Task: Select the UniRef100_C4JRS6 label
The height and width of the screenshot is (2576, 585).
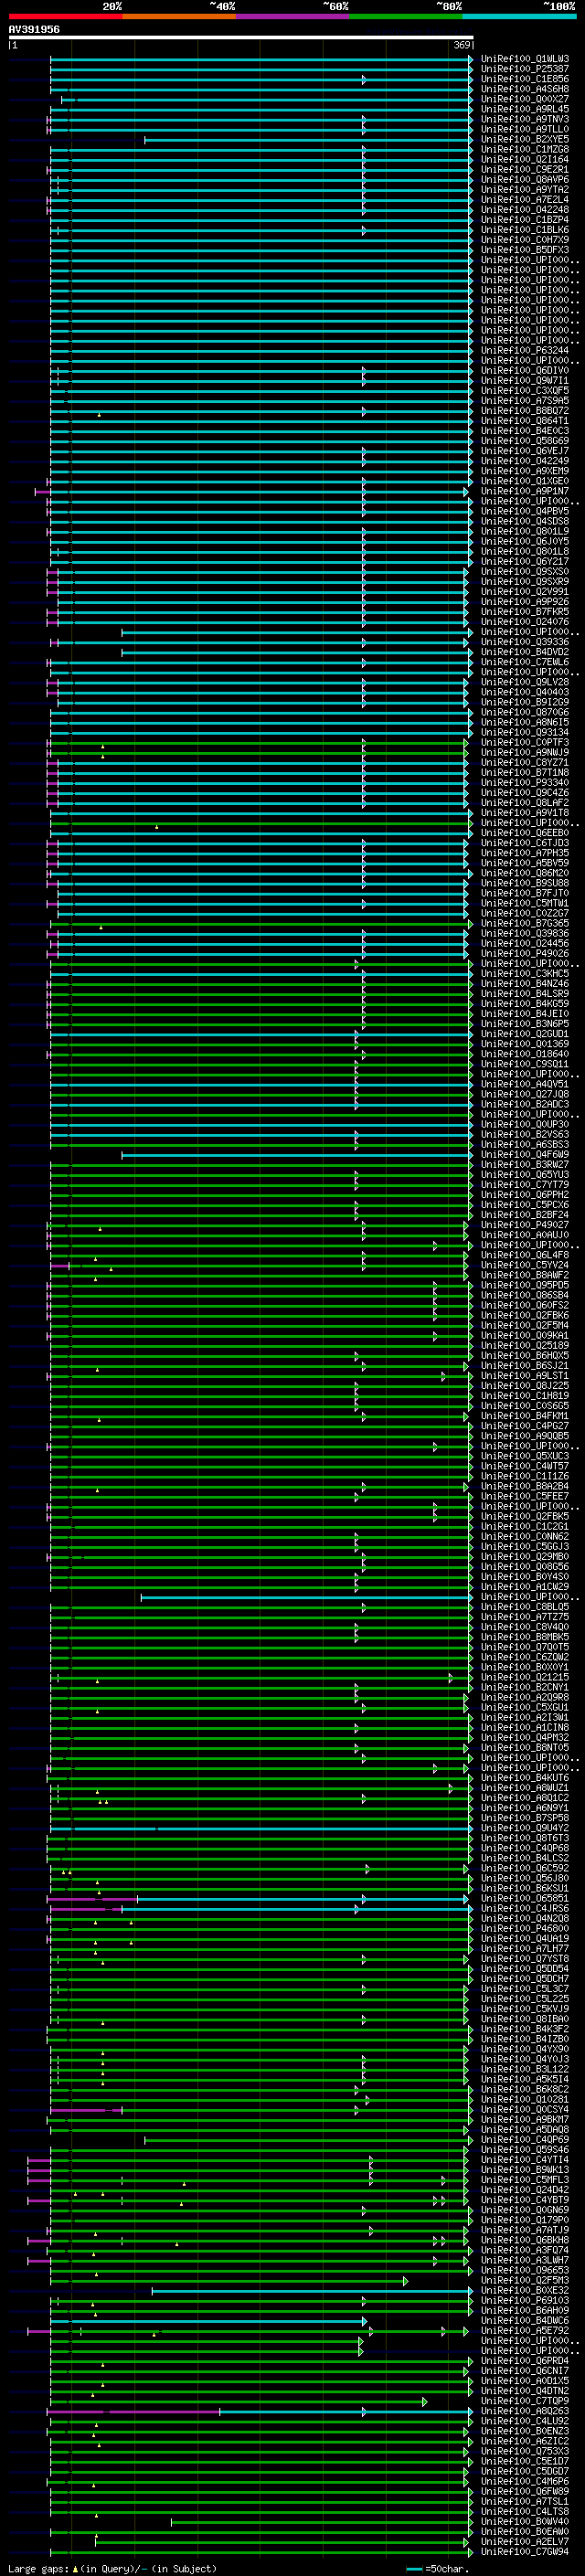Action: pos(525,1908)
